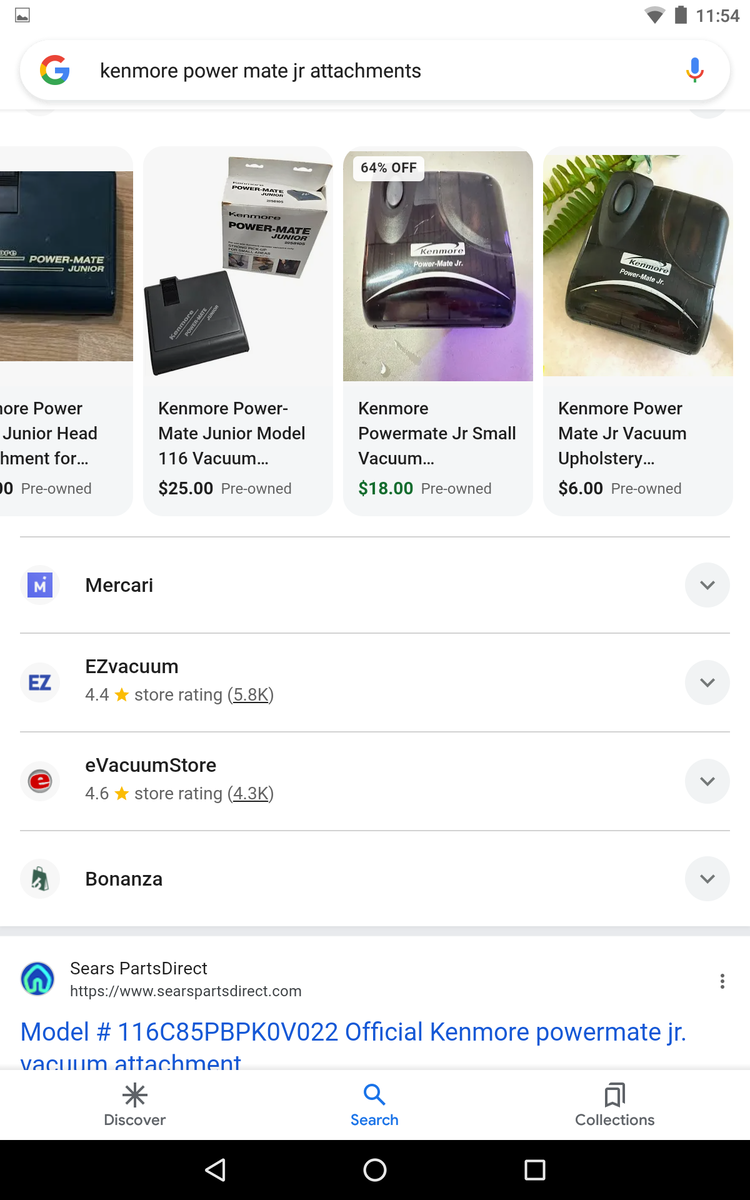Tap the EZvacuum store logo icon
Image resolution: width=750 pixels, height=1200 pixels.
pyautogui.click(x=40, y=682)
